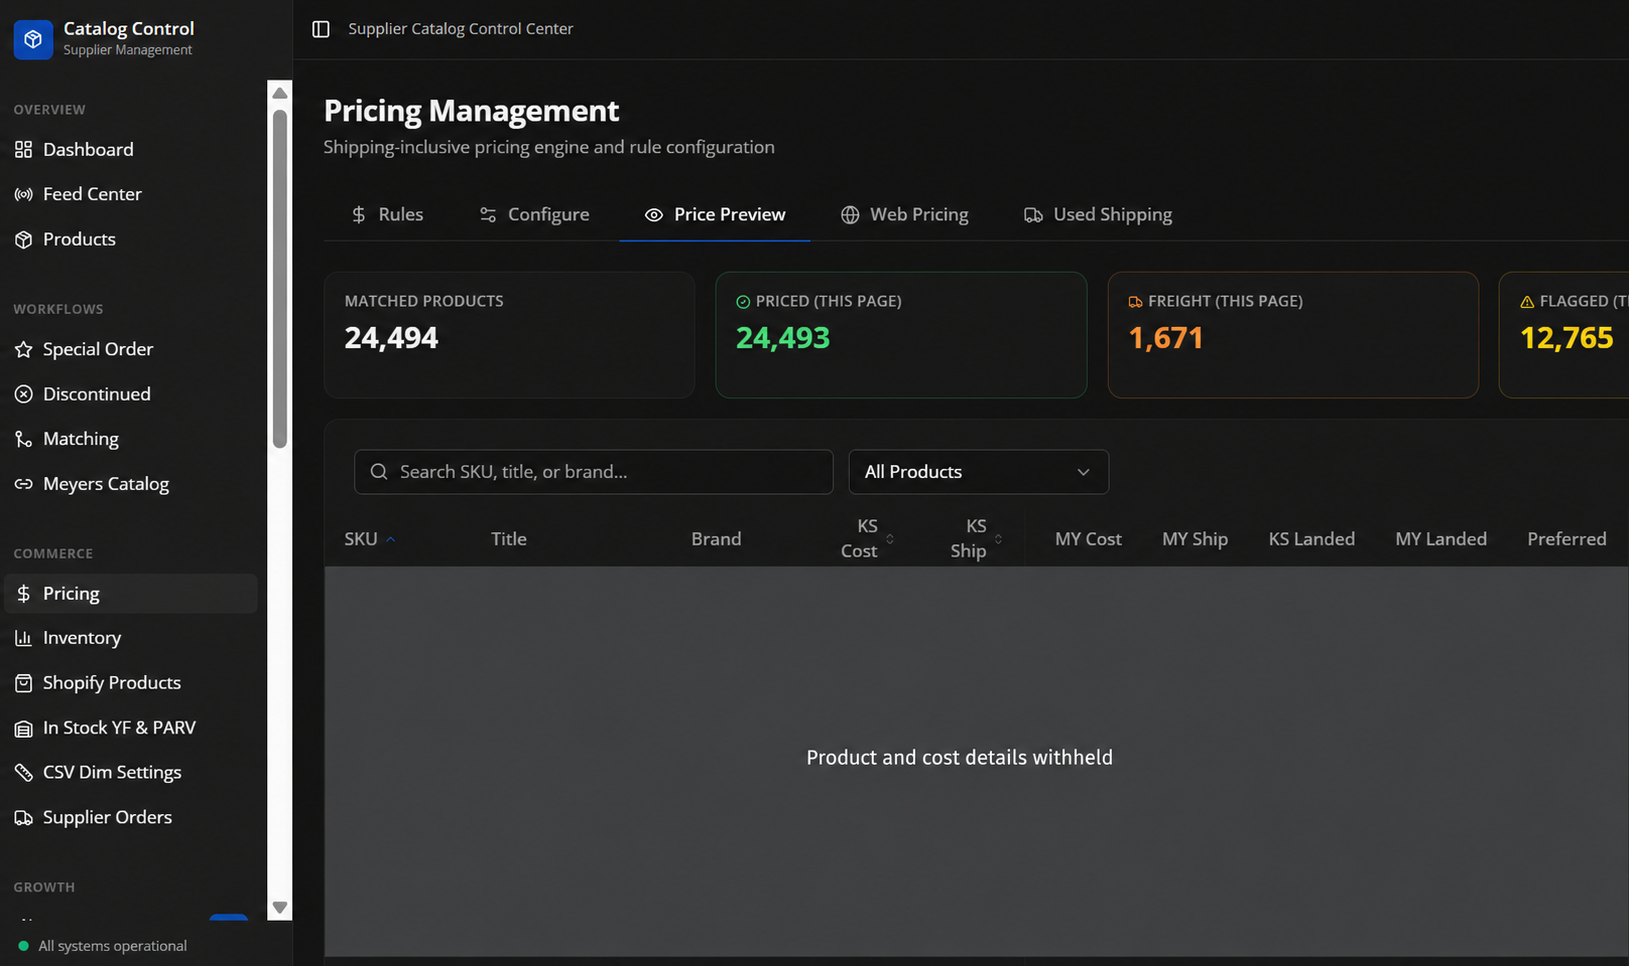The height and width of the screenshot is (966, 1629).
Task: Open Dashboard in the sidebar
Action: click(130, 149)
